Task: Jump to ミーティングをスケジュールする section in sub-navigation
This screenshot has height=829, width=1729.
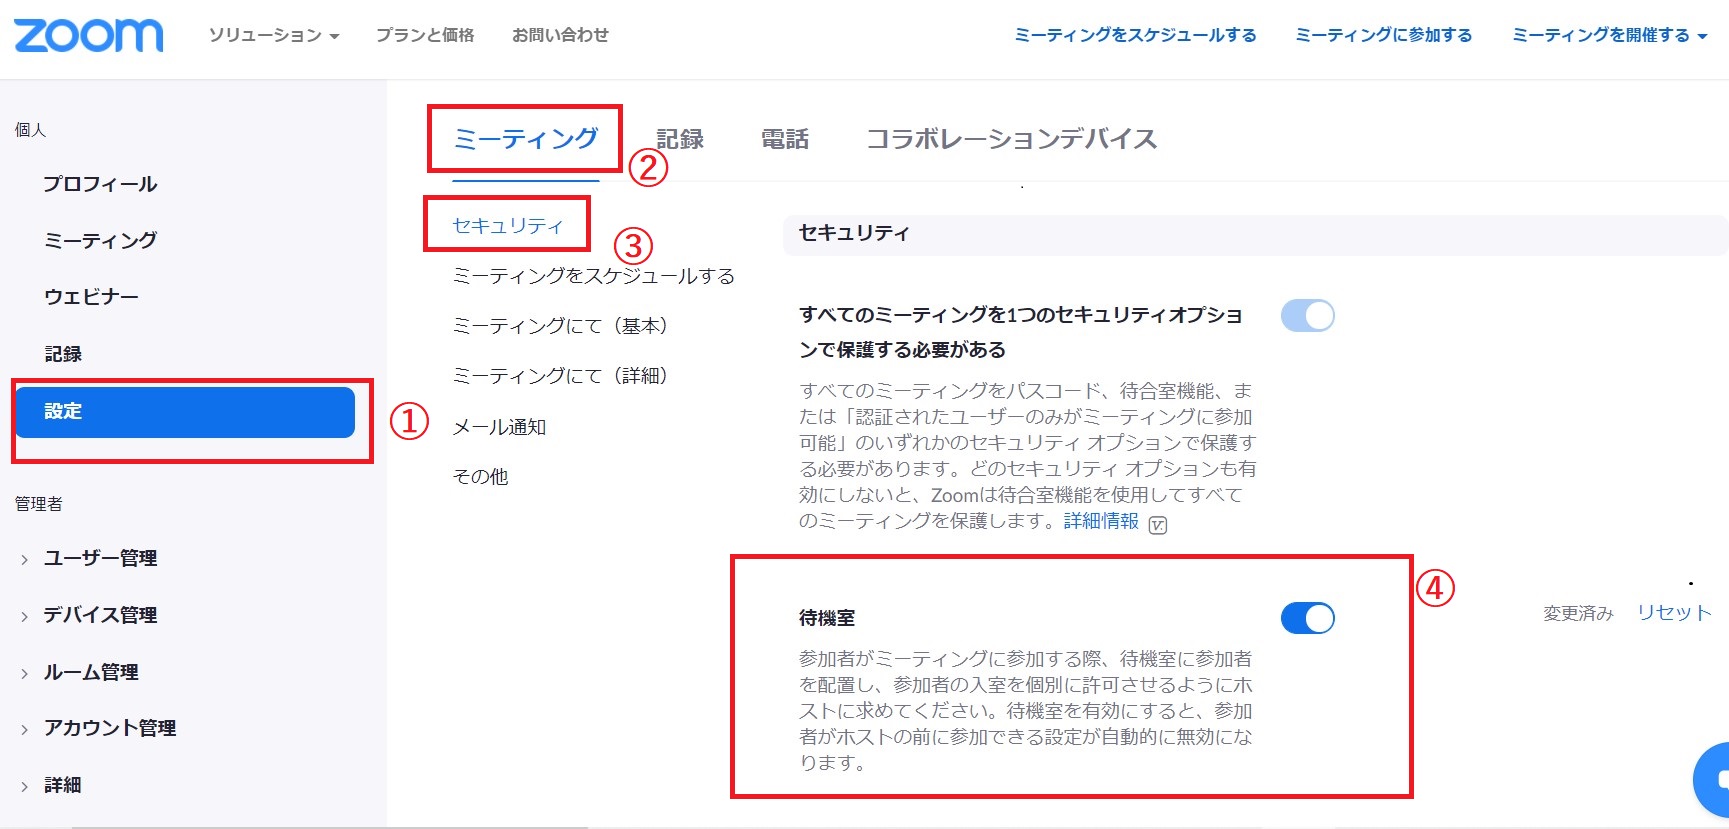Action: coord(593,276)
